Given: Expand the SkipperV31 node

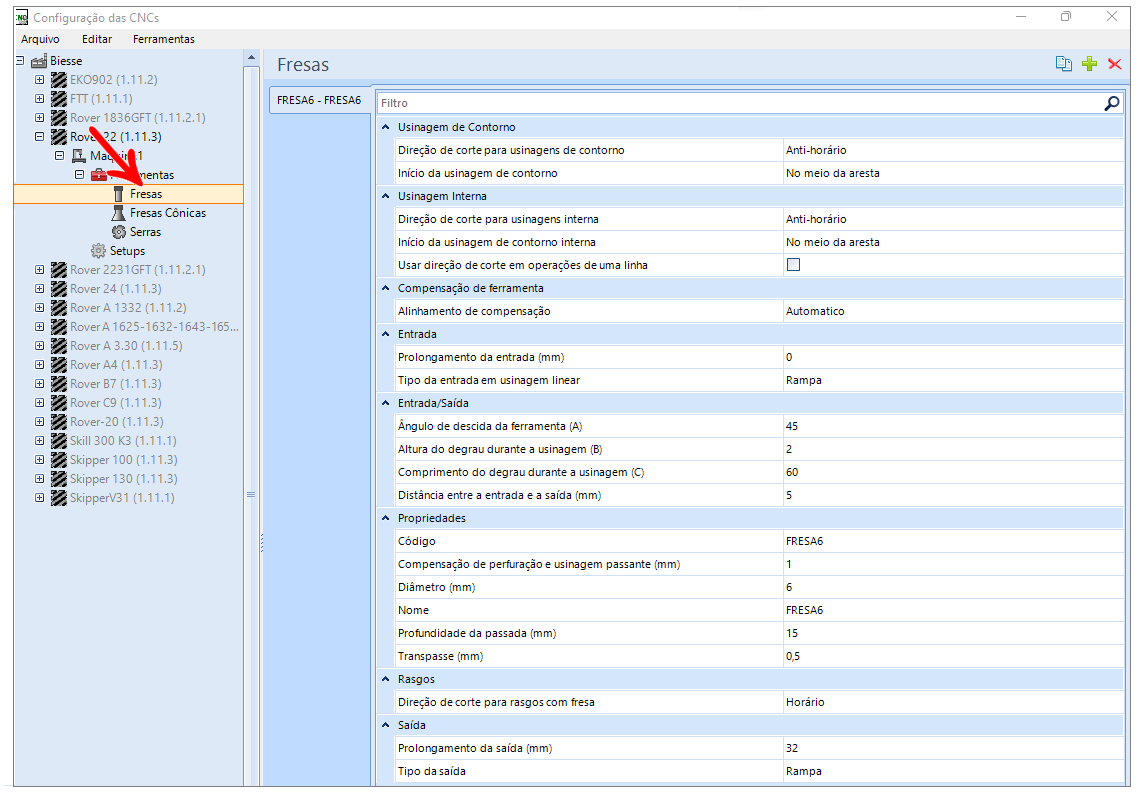Looking at the screenshot, I should tap(39, 498).
